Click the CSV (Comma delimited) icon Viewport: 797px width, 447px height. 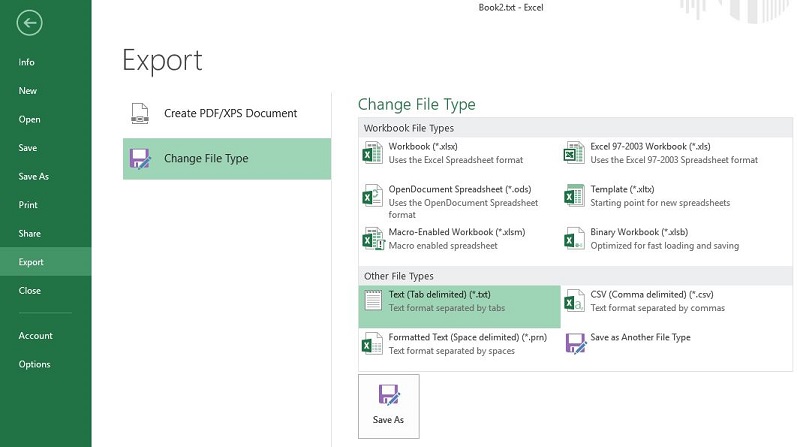tap(574, 301)
